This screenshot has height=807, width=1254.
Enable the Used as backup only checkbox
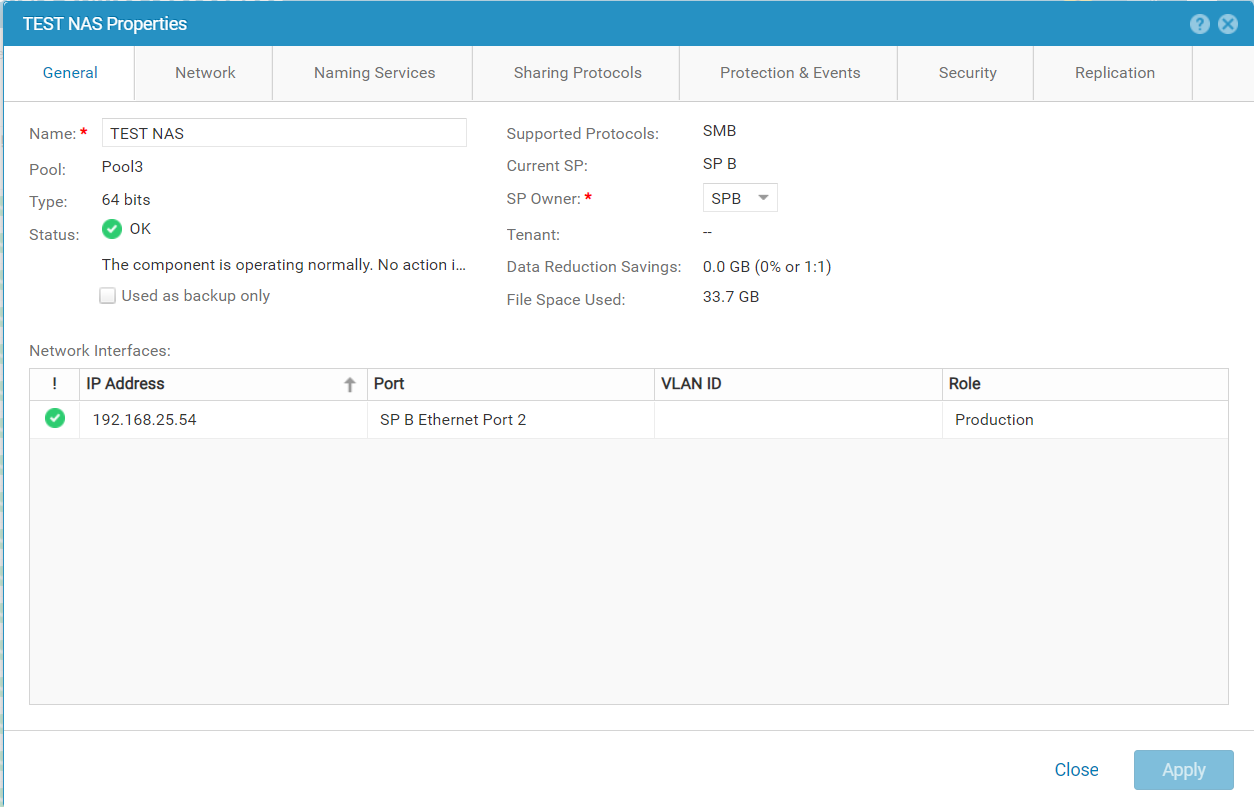point(107,295)
